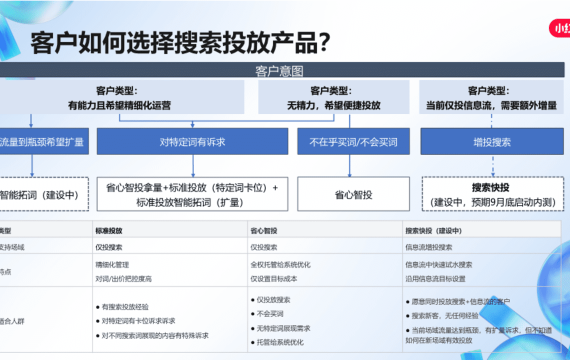Screen dimensions: 570x360
Task: Click the text 仅设置目标成本
Action: coord(274,279)
